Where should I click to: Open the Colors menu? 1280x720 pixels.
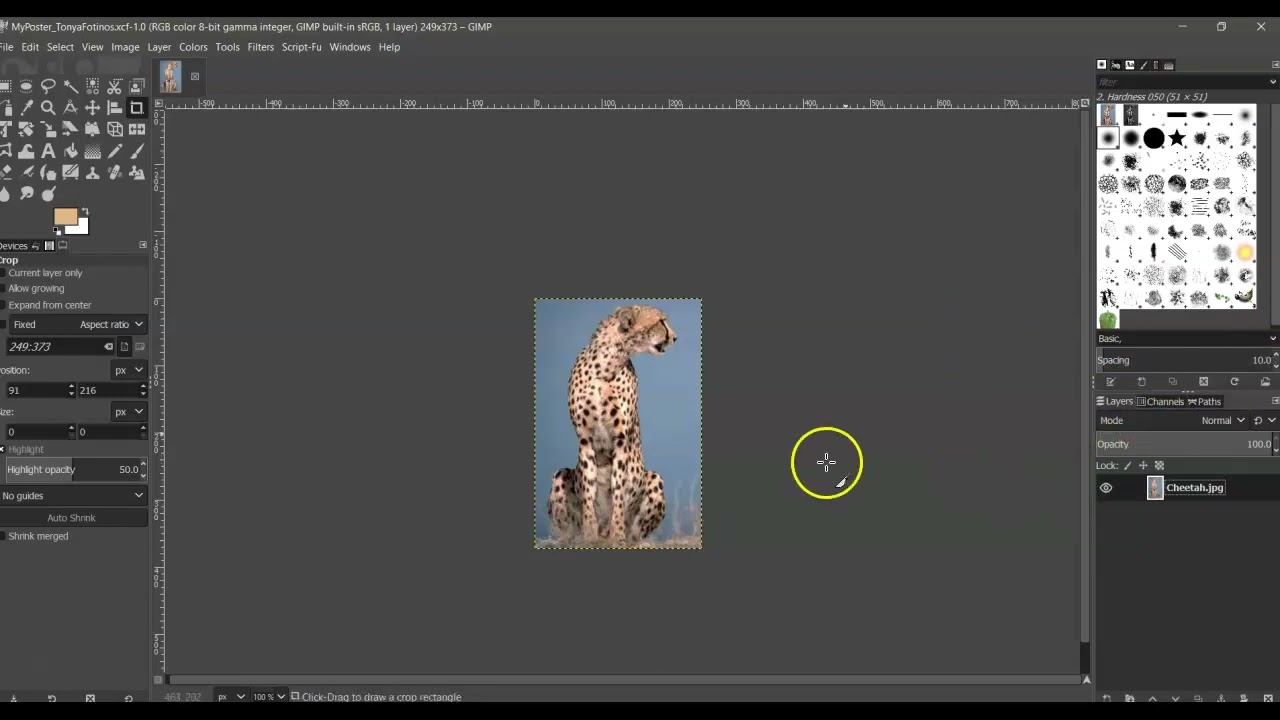pyautogui.click(x=193, y=47)
